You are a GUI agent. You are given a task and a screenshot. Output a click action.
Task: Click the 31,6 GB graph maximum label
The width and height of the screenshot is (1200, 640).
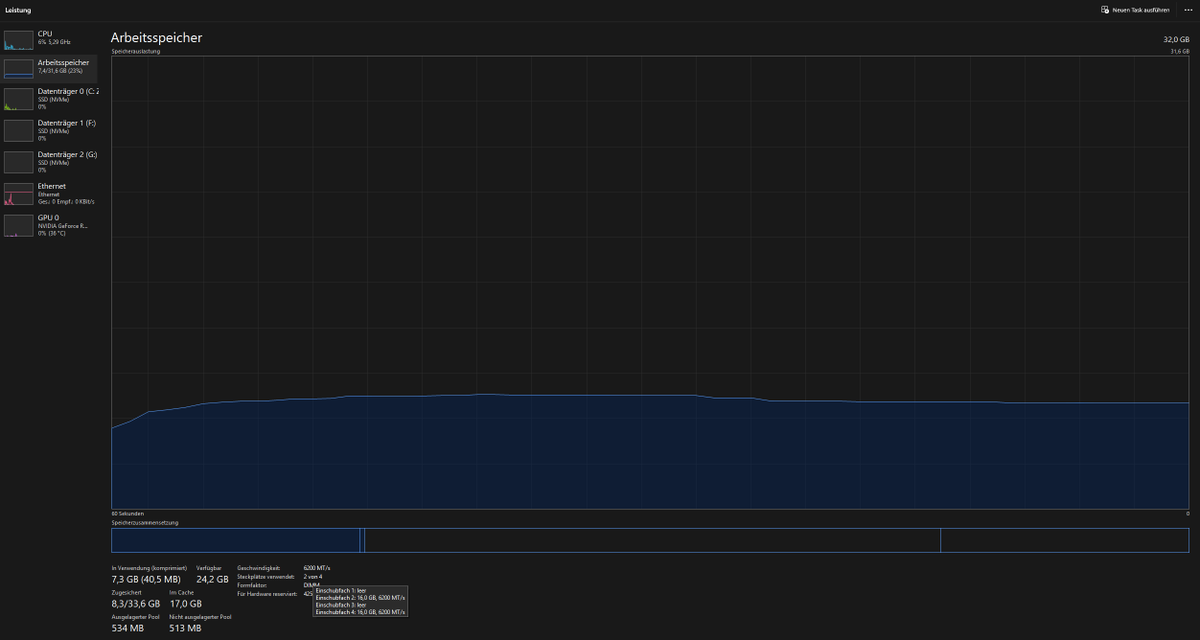pos(1180,51)
